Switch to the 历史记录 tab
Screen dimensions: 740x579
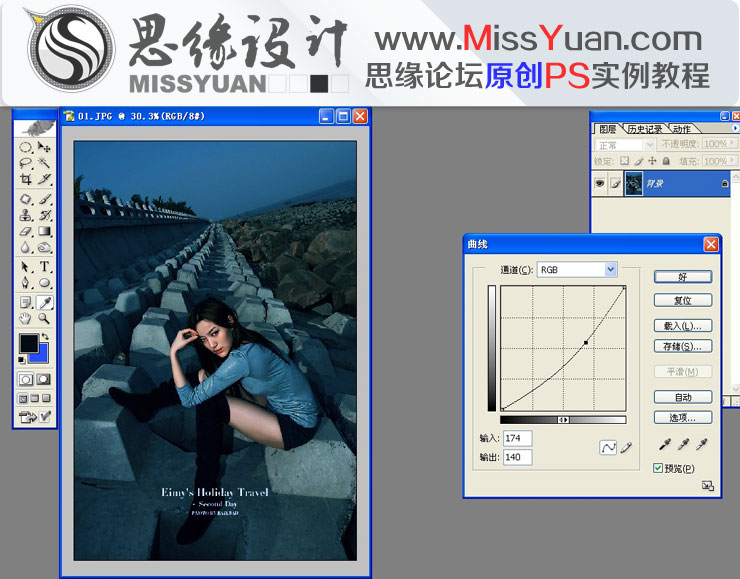click(645, 129)
